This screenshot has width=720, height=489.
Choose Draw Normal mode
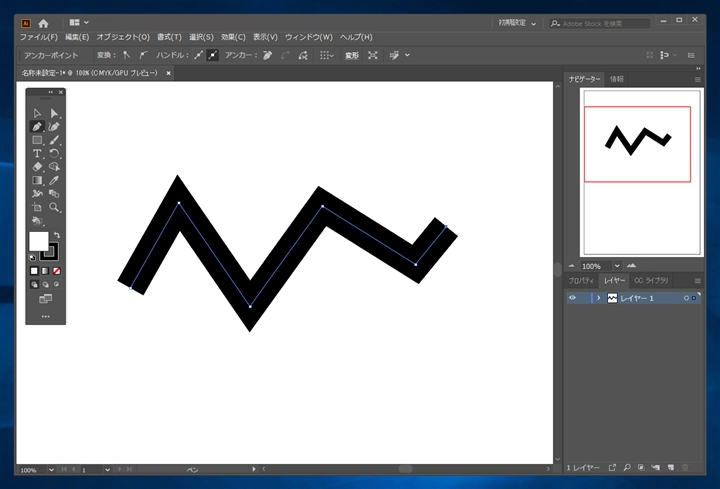click(34, 285)
